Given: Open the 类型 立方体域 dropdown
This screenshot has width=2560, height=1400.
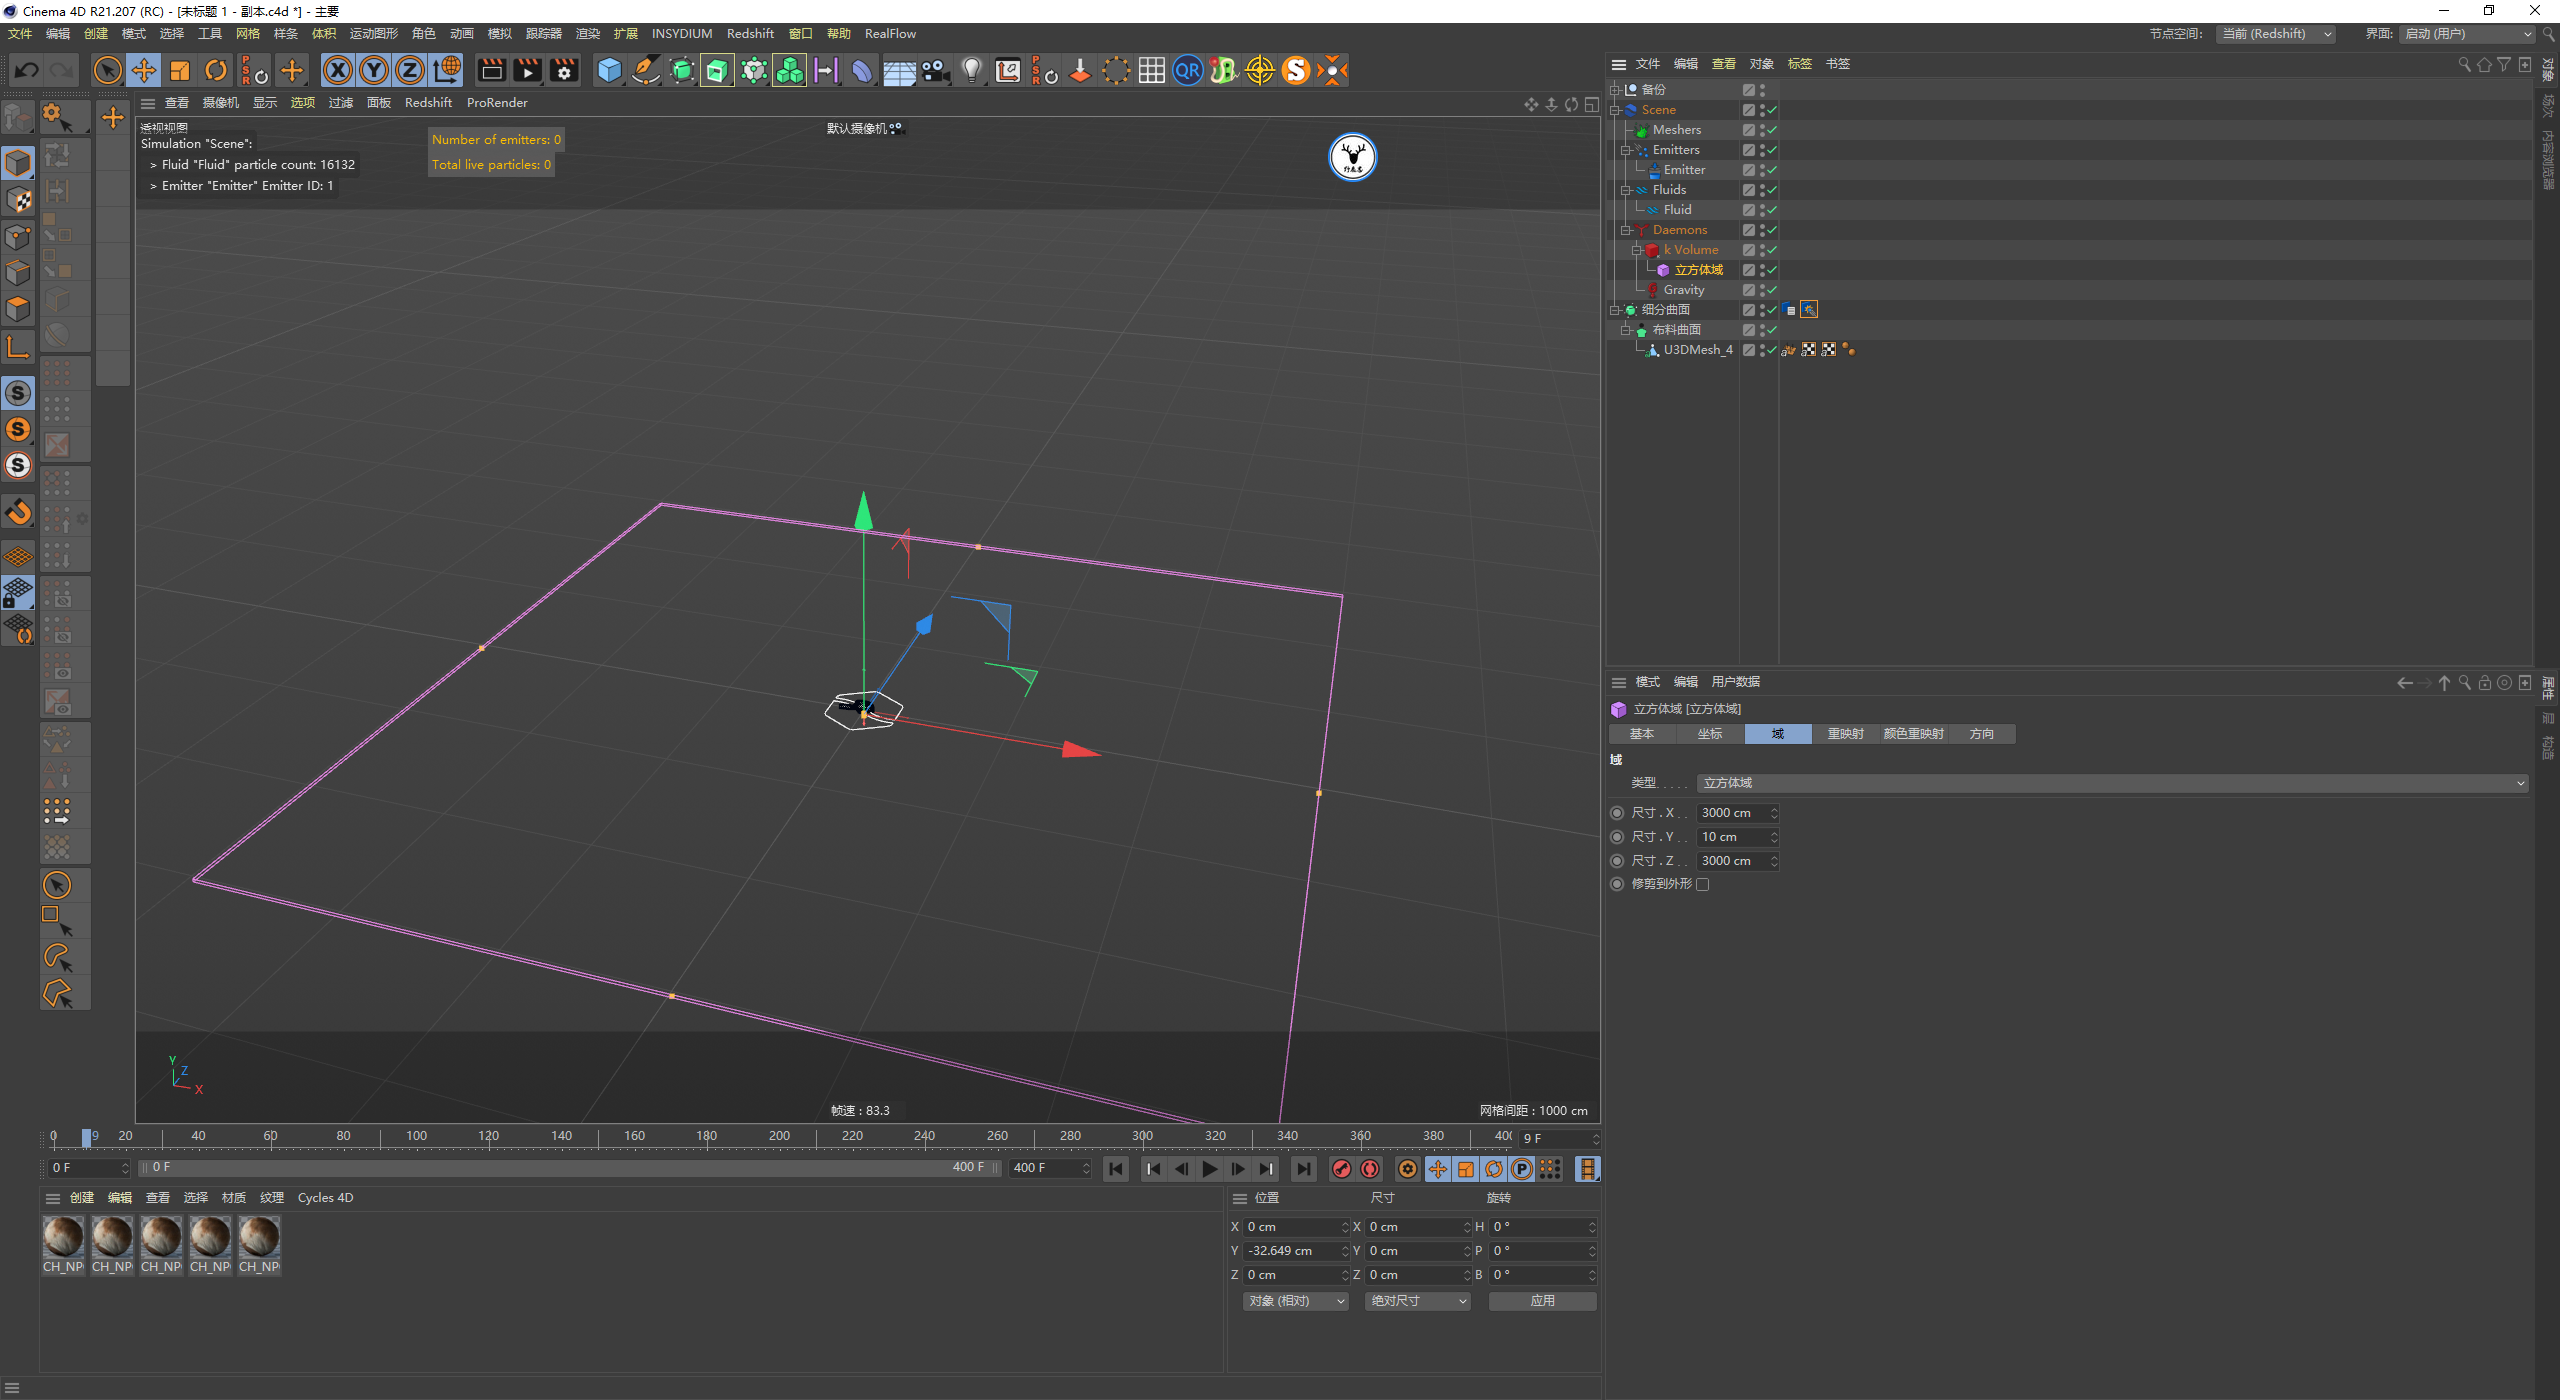Looking at the screenshot, I should pos(2112,783).
